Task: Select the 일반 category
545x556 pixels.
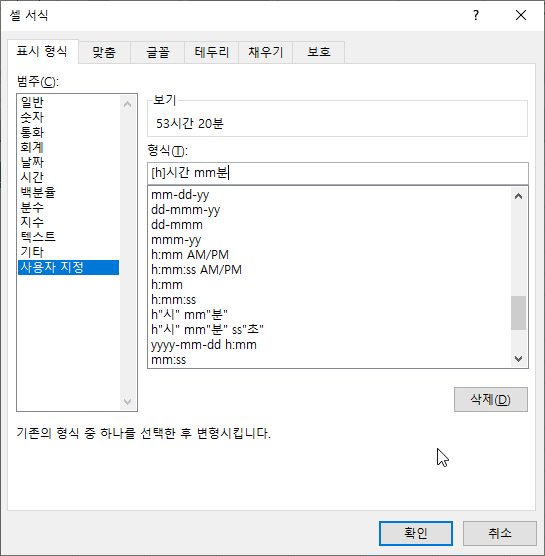Action: (68, 102)
